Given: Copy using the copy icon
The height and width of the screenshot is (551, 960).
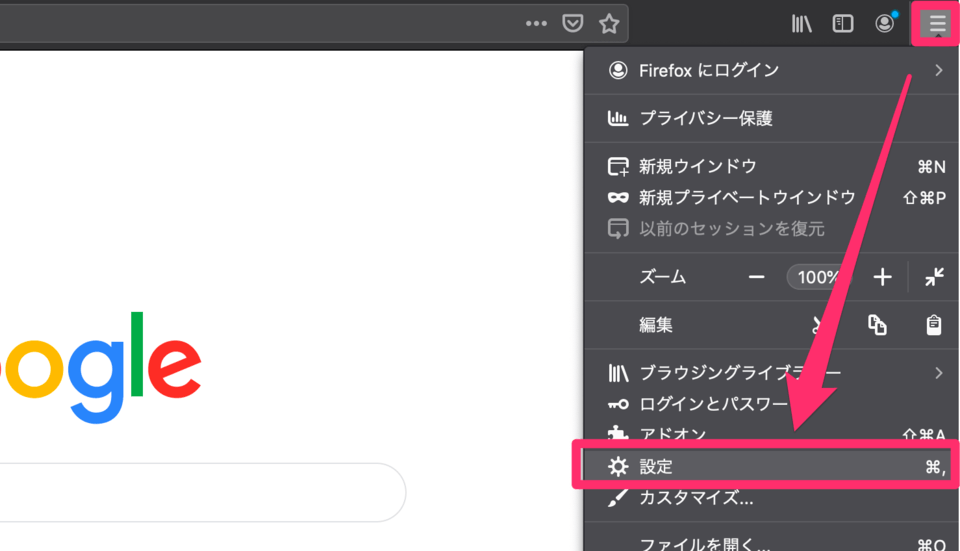Looking at the screenshot, I should click(877, 325).
